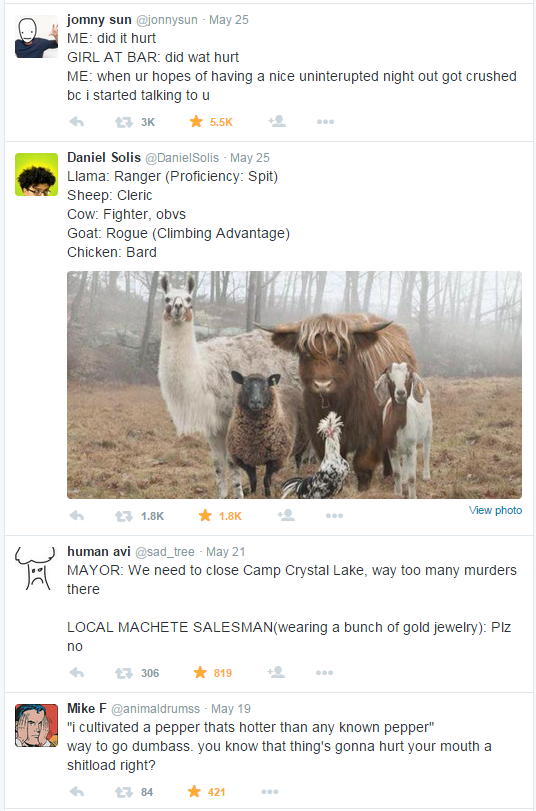Click the View photo link

tap(495, 510)
